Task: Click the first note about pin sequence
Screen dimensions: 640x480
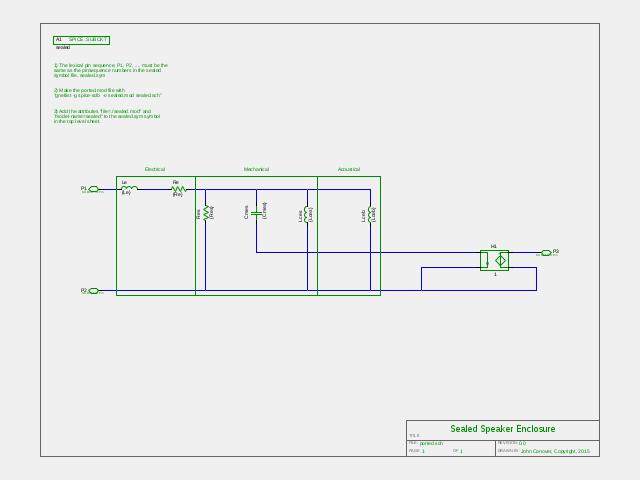Action: click(x=111, y=70)
